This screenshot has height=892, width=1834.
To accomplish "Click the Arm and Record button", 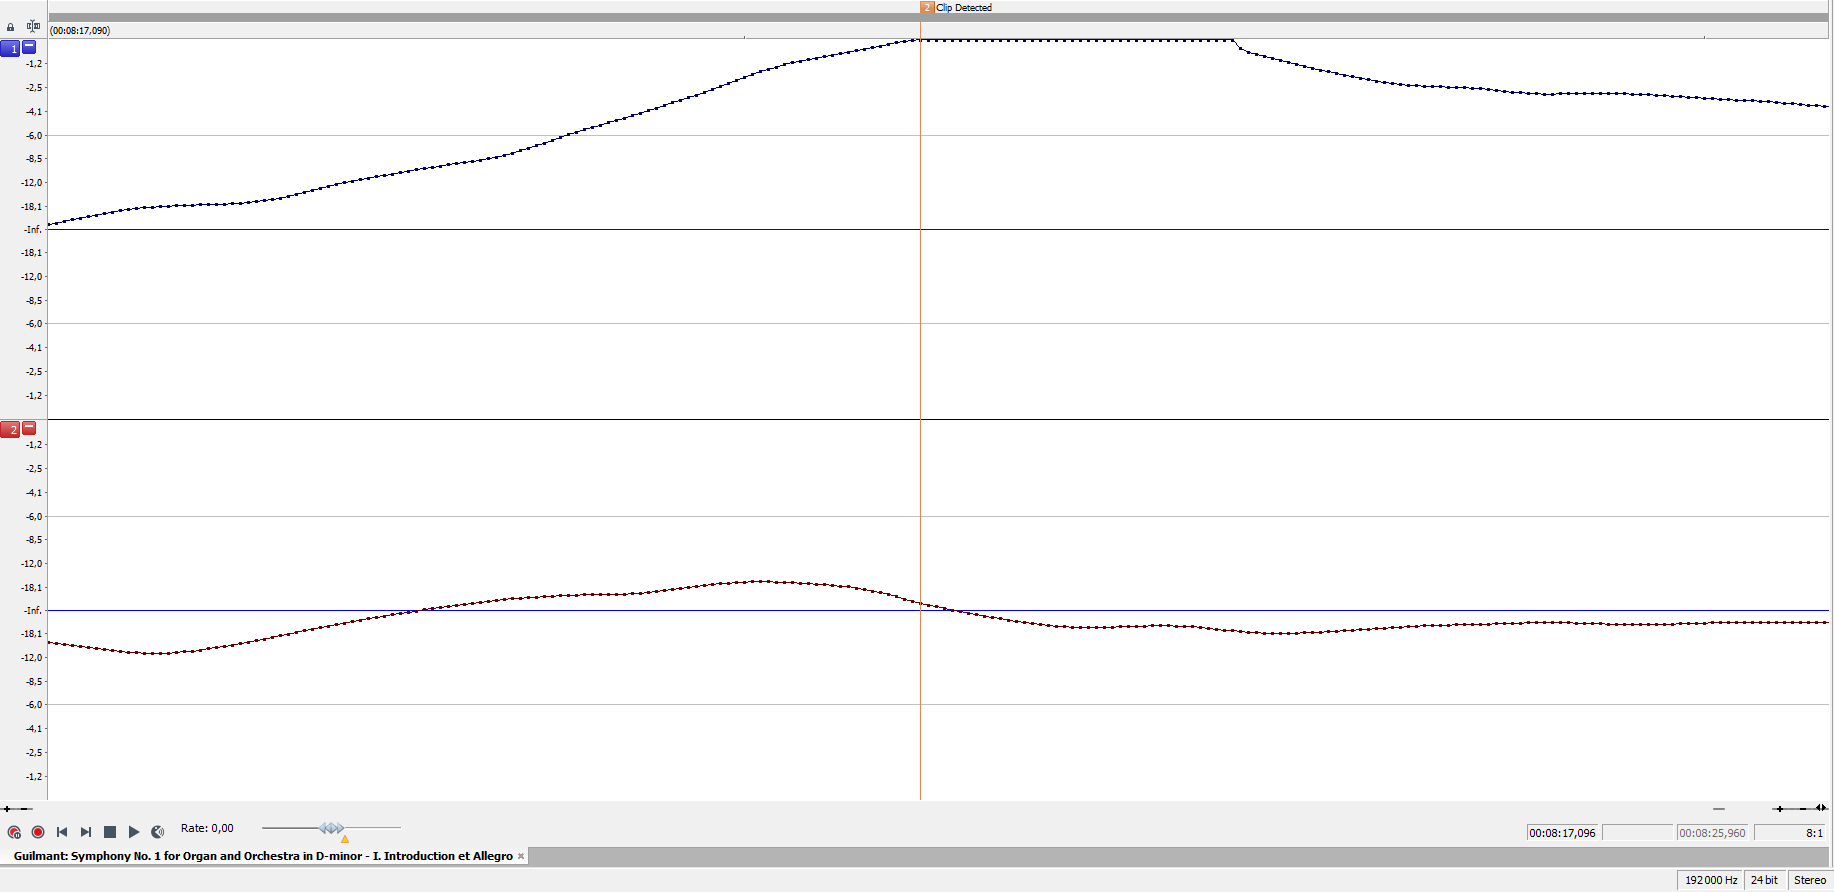I will (x=14, y=832).
